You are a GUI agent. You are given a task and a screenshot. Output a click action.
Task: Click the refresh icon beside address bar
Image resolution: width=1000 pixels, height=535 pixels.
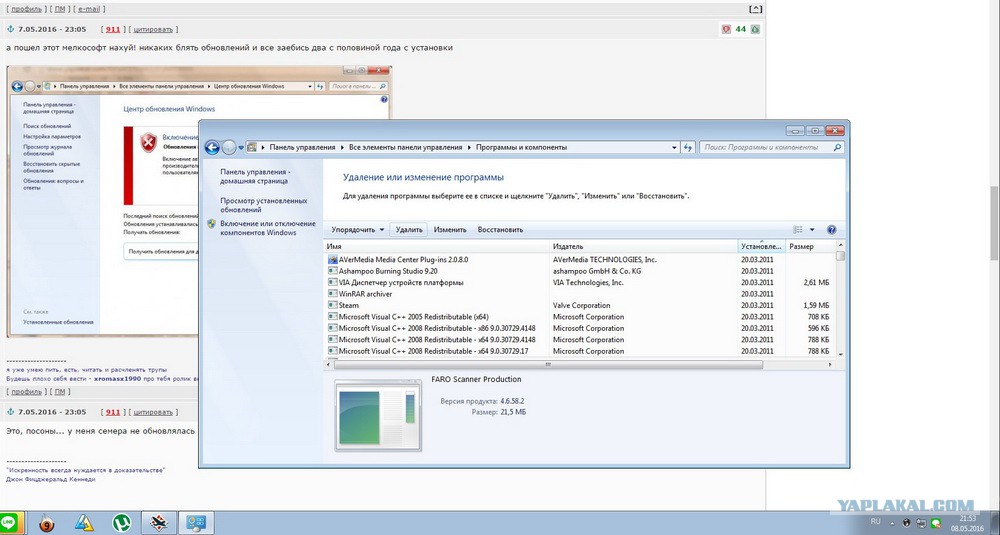[x=687, y=147]
